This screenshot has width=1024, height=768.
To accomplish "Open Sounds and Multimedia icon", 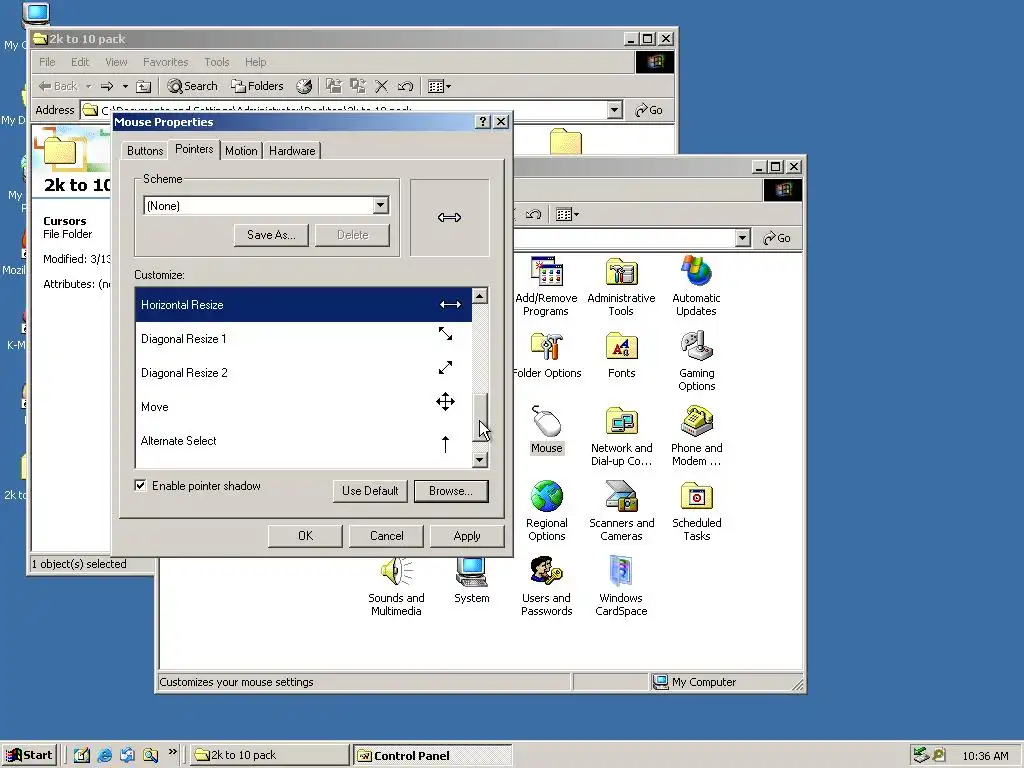I will point(396,586).
